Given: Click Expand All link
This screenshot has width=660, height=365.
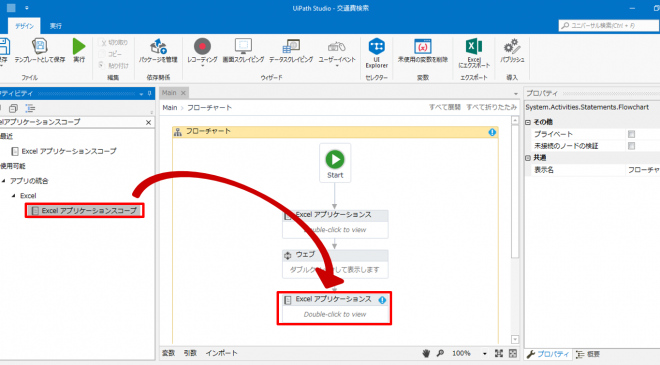Looking at the screenshot, I should [444, 107].
